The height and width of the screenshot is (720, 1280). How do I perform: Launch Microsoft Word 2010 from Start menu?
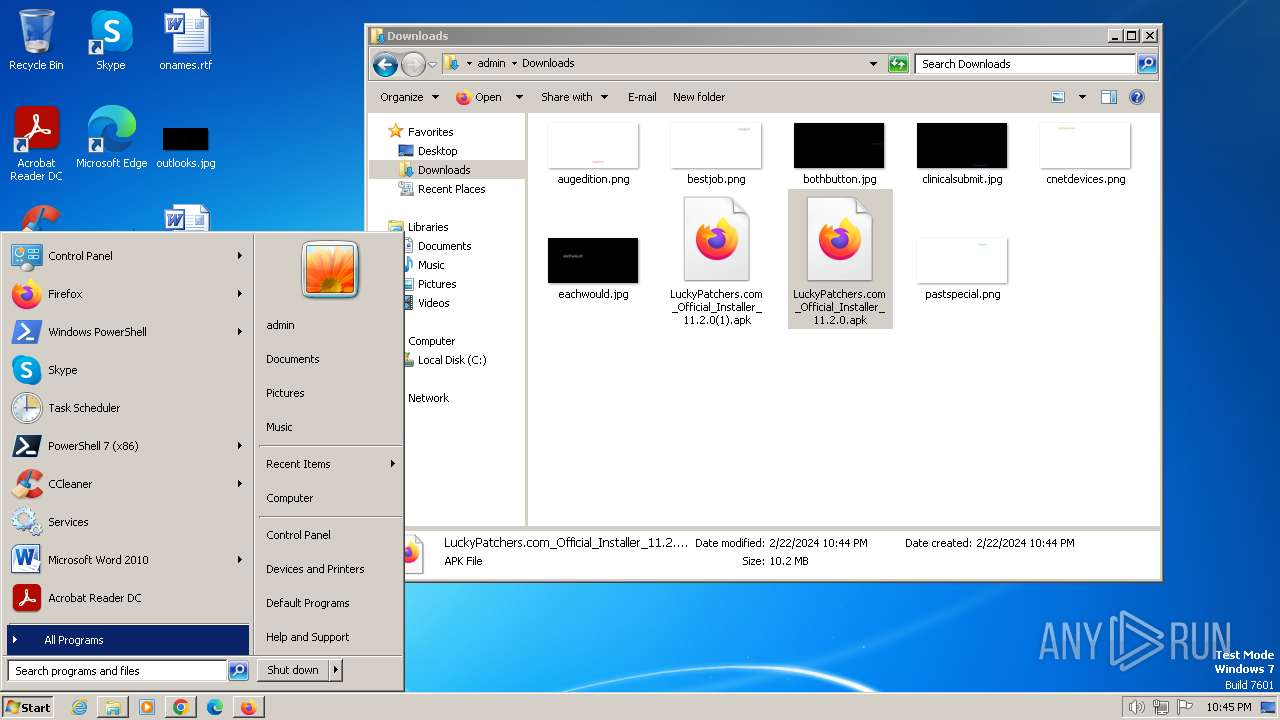tap(128, 560)
